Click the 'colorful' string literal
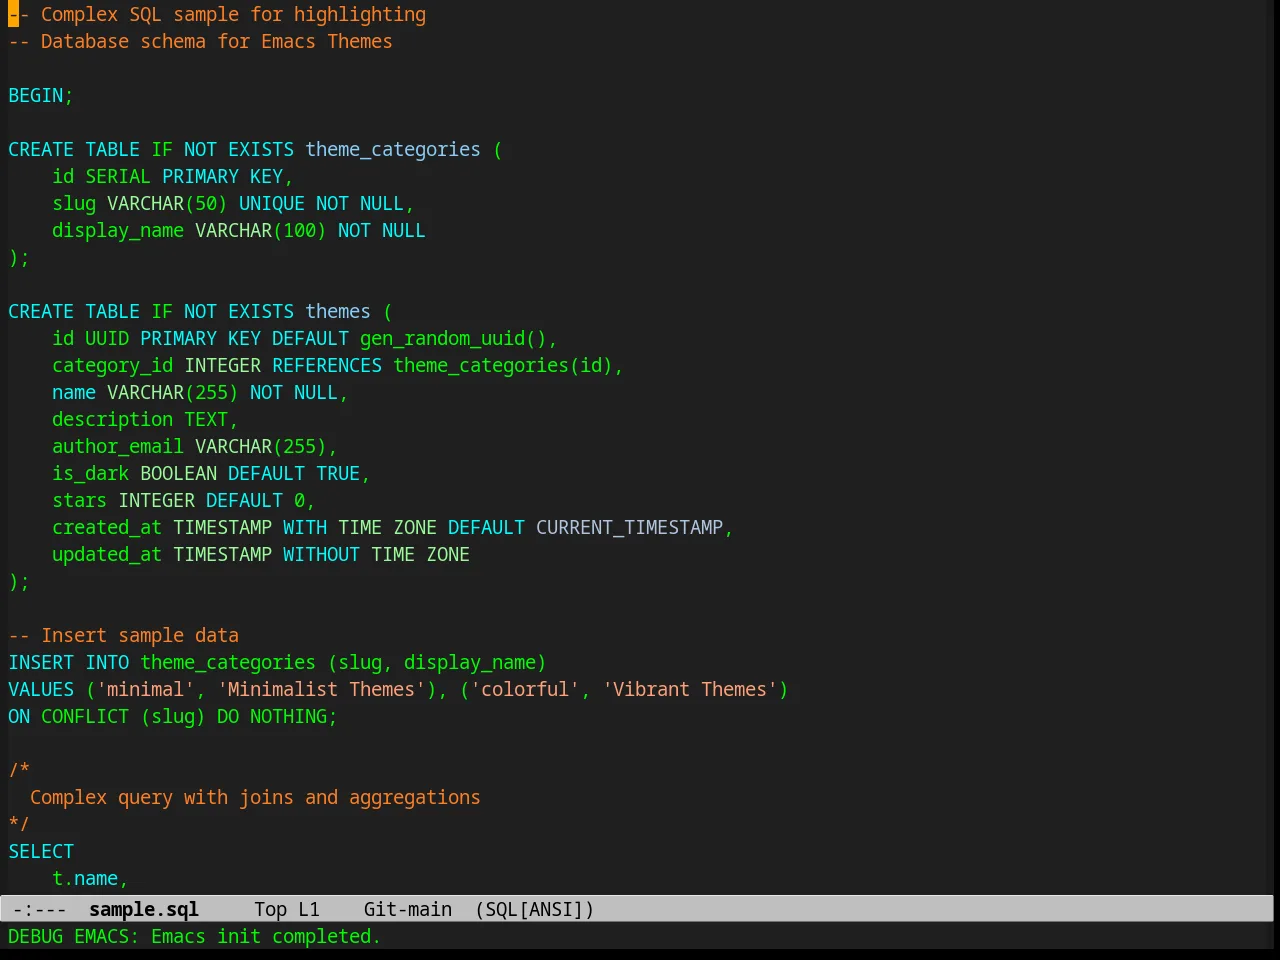This screenshot has height=960, width=1280. [x=525, y=689]
